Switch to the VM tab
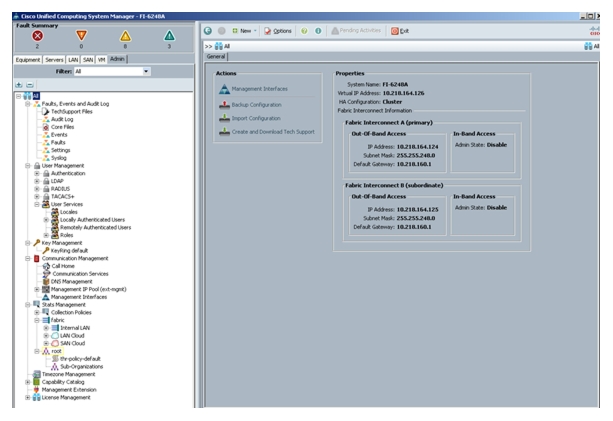Image resolution: width=613 pixels, height=421 pixels. pyautogui.click(x=102, y=59)
